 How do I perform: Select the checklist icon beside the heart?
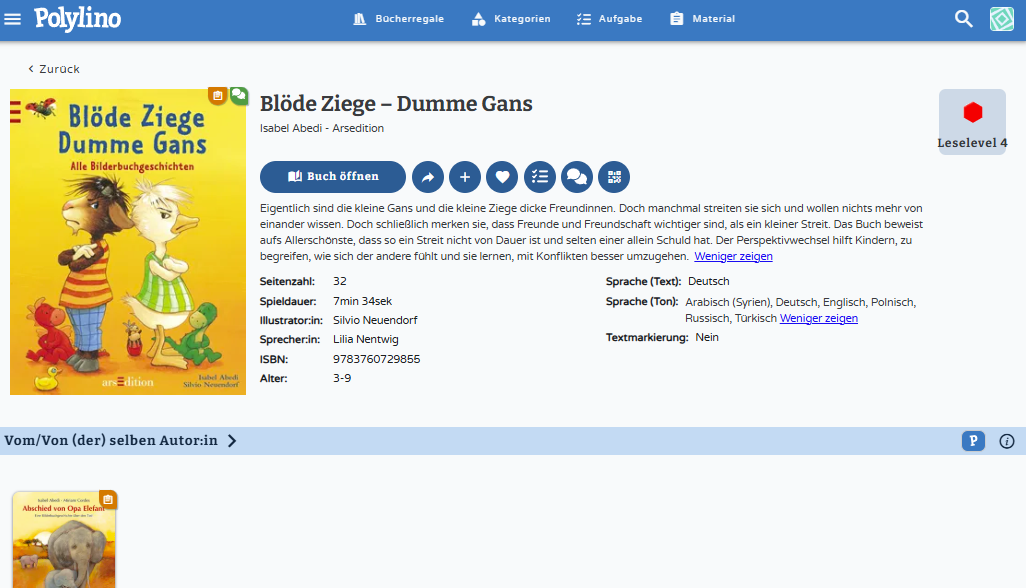[x=539, y=177]
